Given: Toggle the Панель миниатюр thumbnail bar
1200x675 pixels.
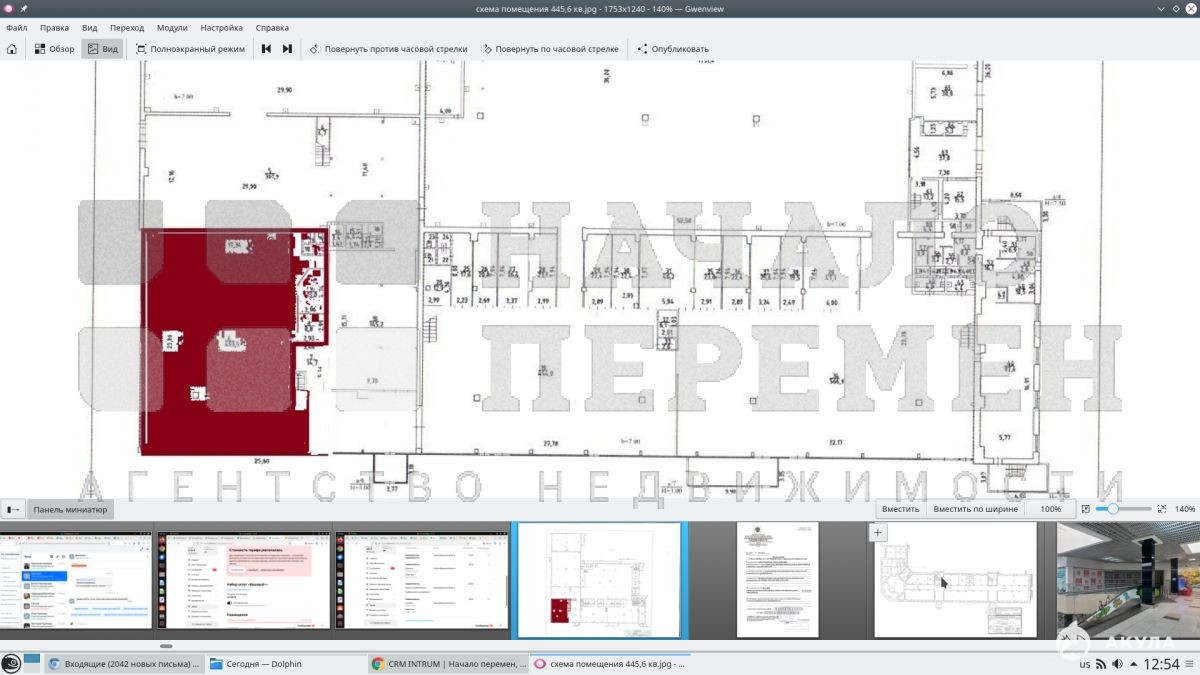Looking at the screenshot, I should tap(70, 509).
